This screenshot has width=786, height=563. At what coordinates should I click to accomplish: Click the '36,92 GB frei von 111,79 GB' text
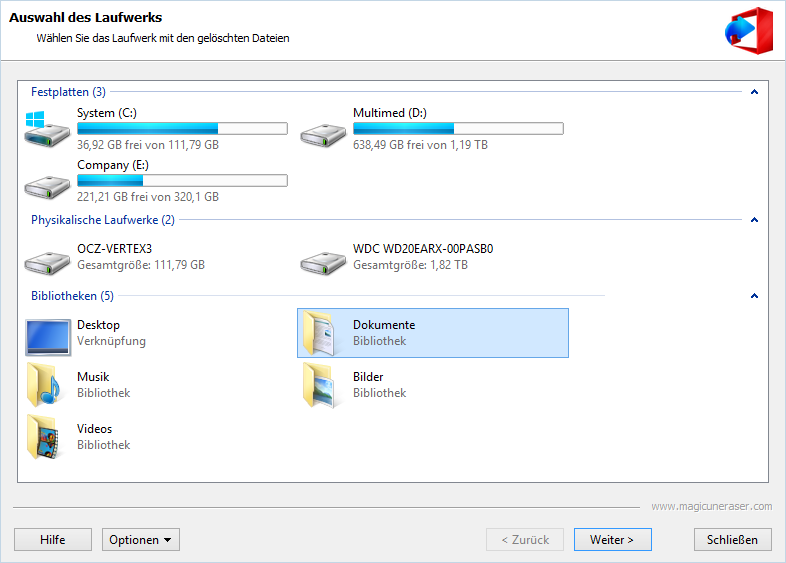click(148, 145)
